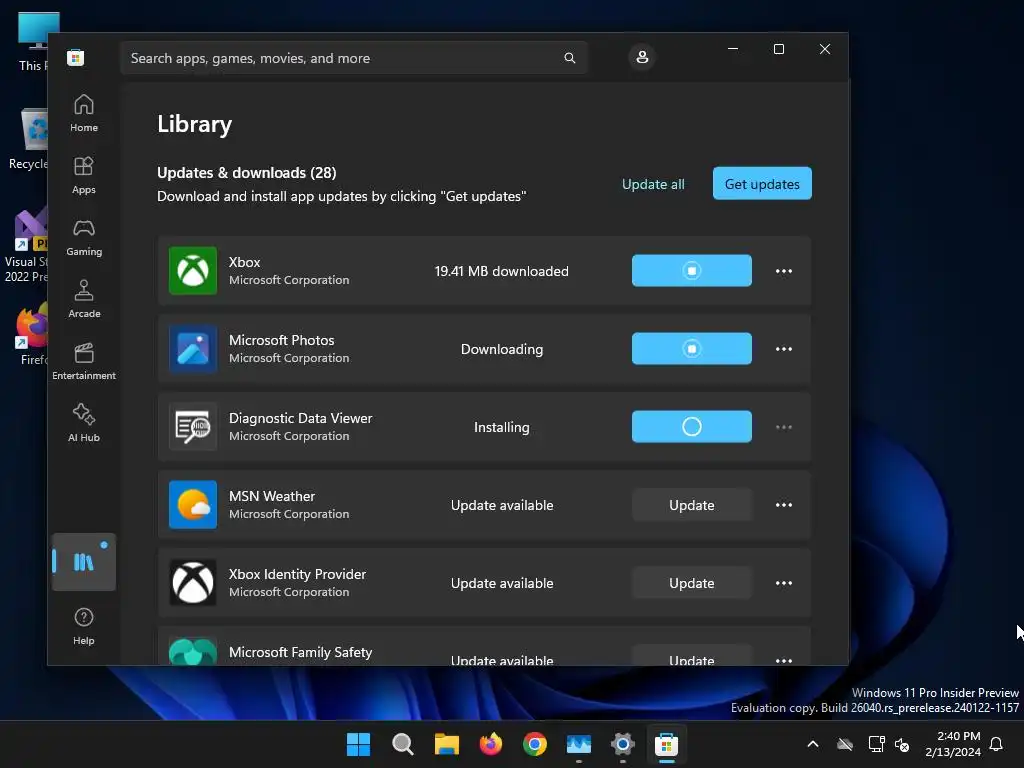Open the Gaming section

click(84, 238)
